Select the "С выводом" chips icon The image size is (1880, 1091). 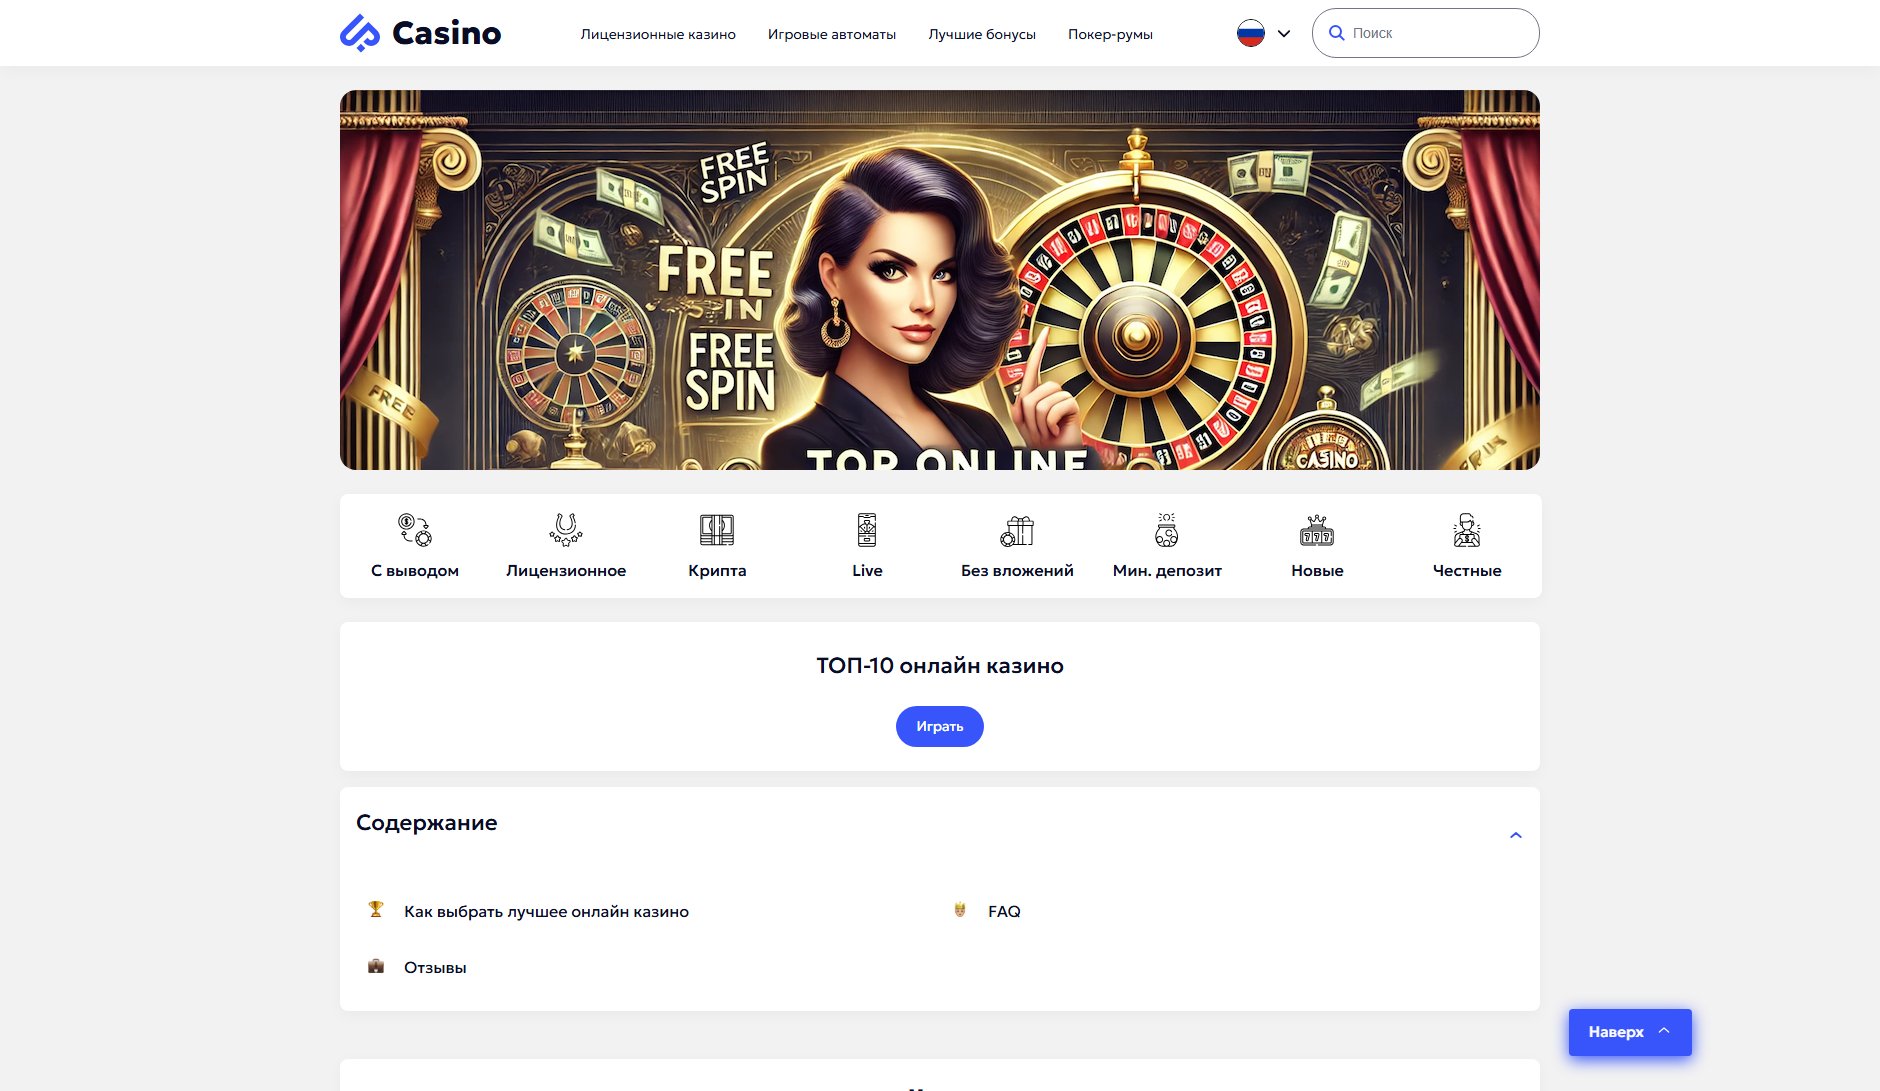tap(415, 530)
